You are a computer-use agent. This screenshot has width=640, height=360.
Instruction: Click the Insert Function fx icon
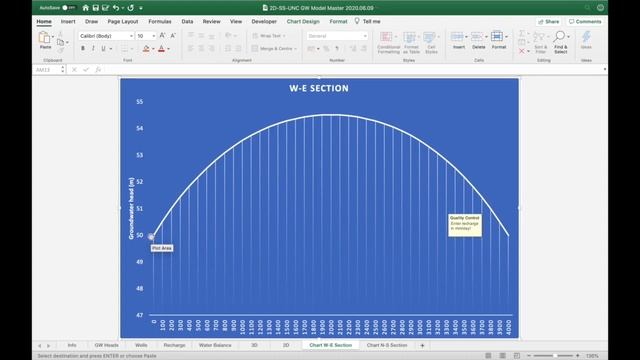(98, 70)
